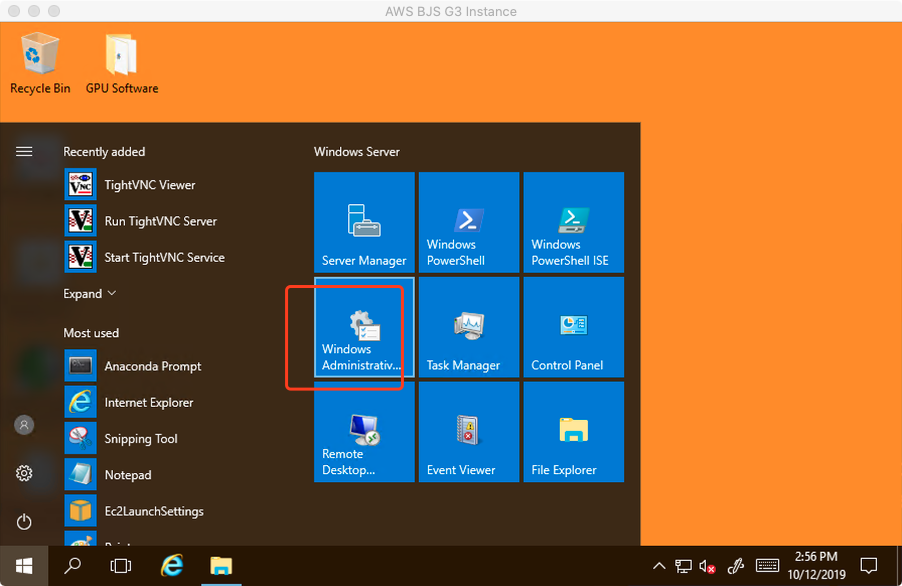
Task: Open the Server Manager tile
Action: (364, 222)
